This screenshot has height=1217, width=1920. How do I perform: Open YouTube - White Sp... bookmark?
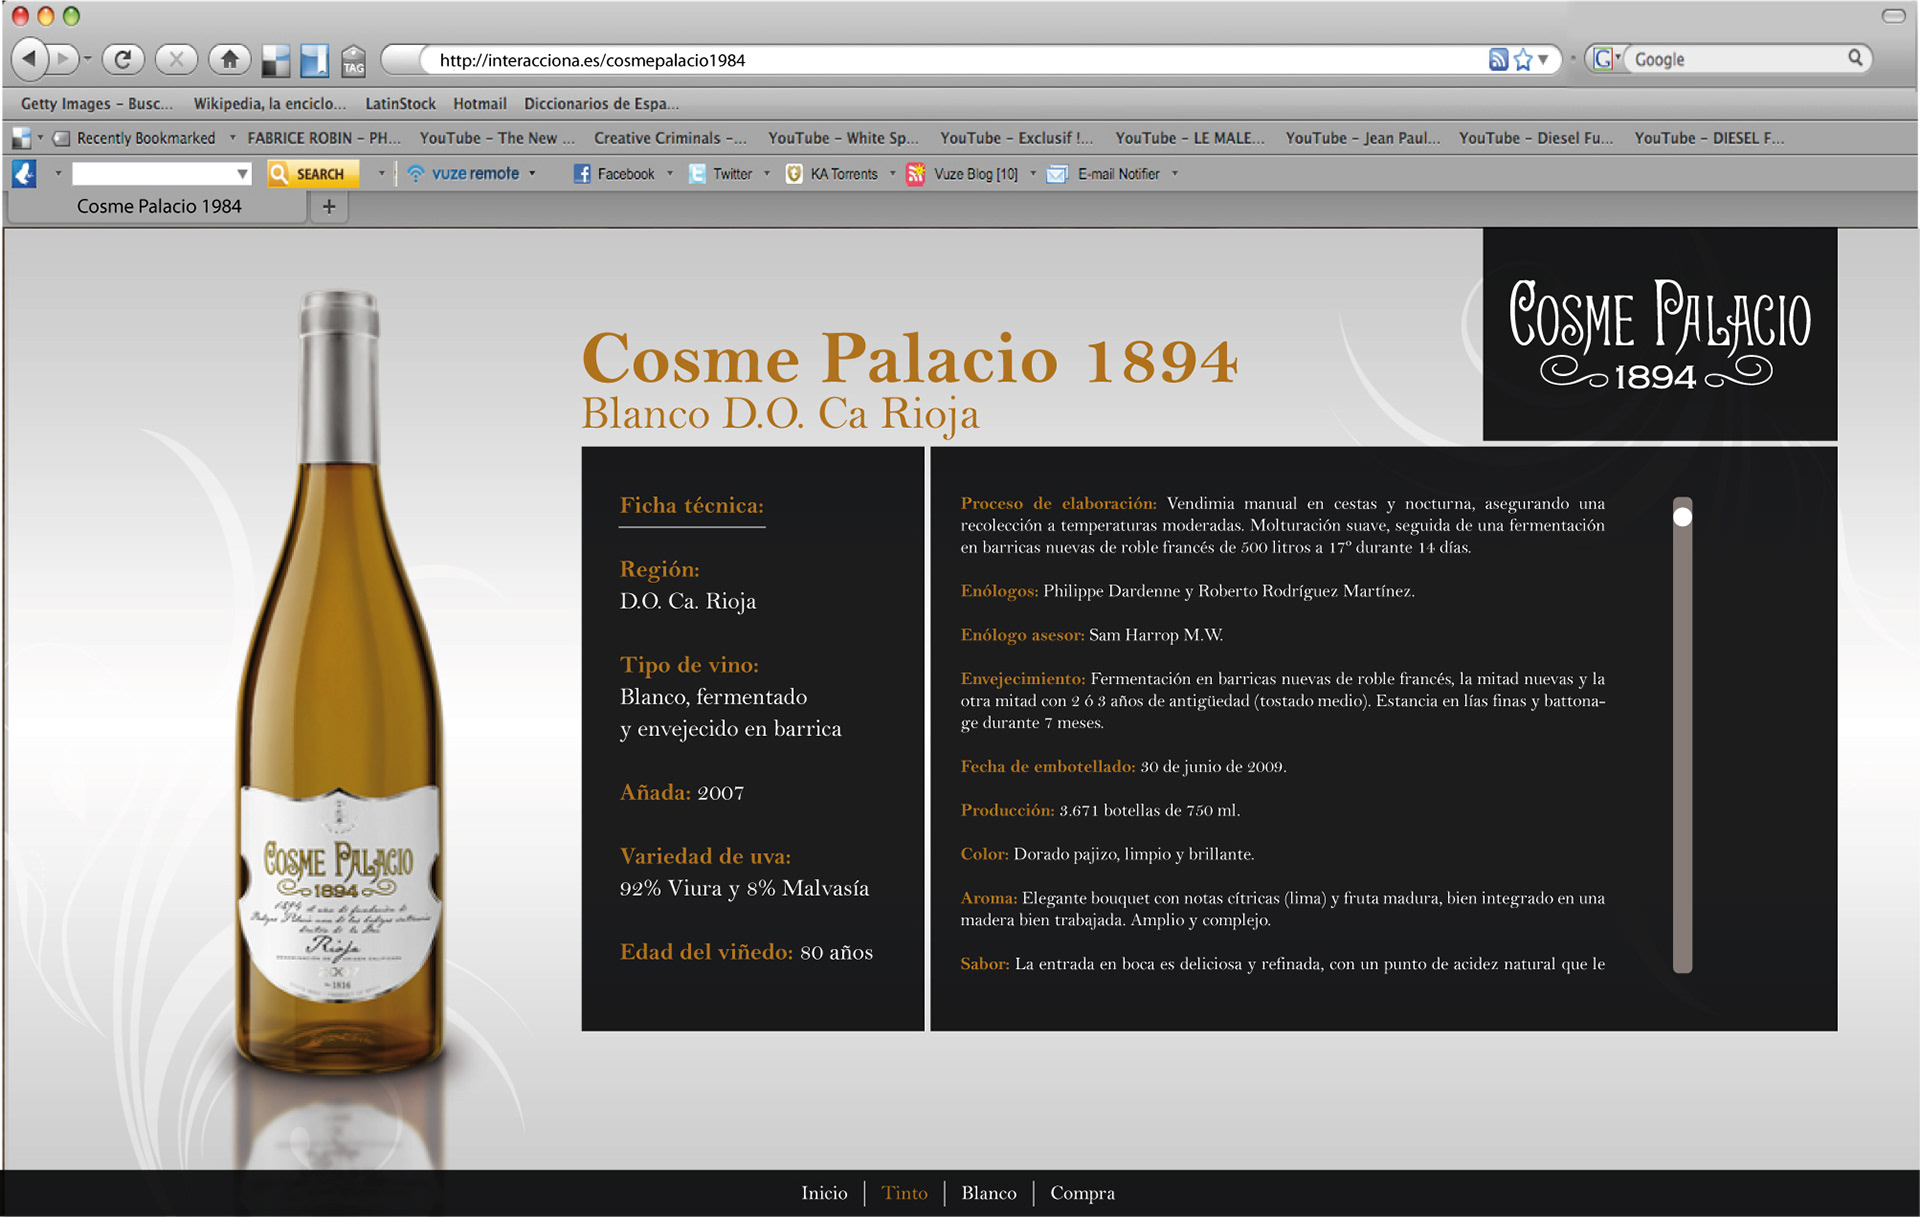coord(843,138)
